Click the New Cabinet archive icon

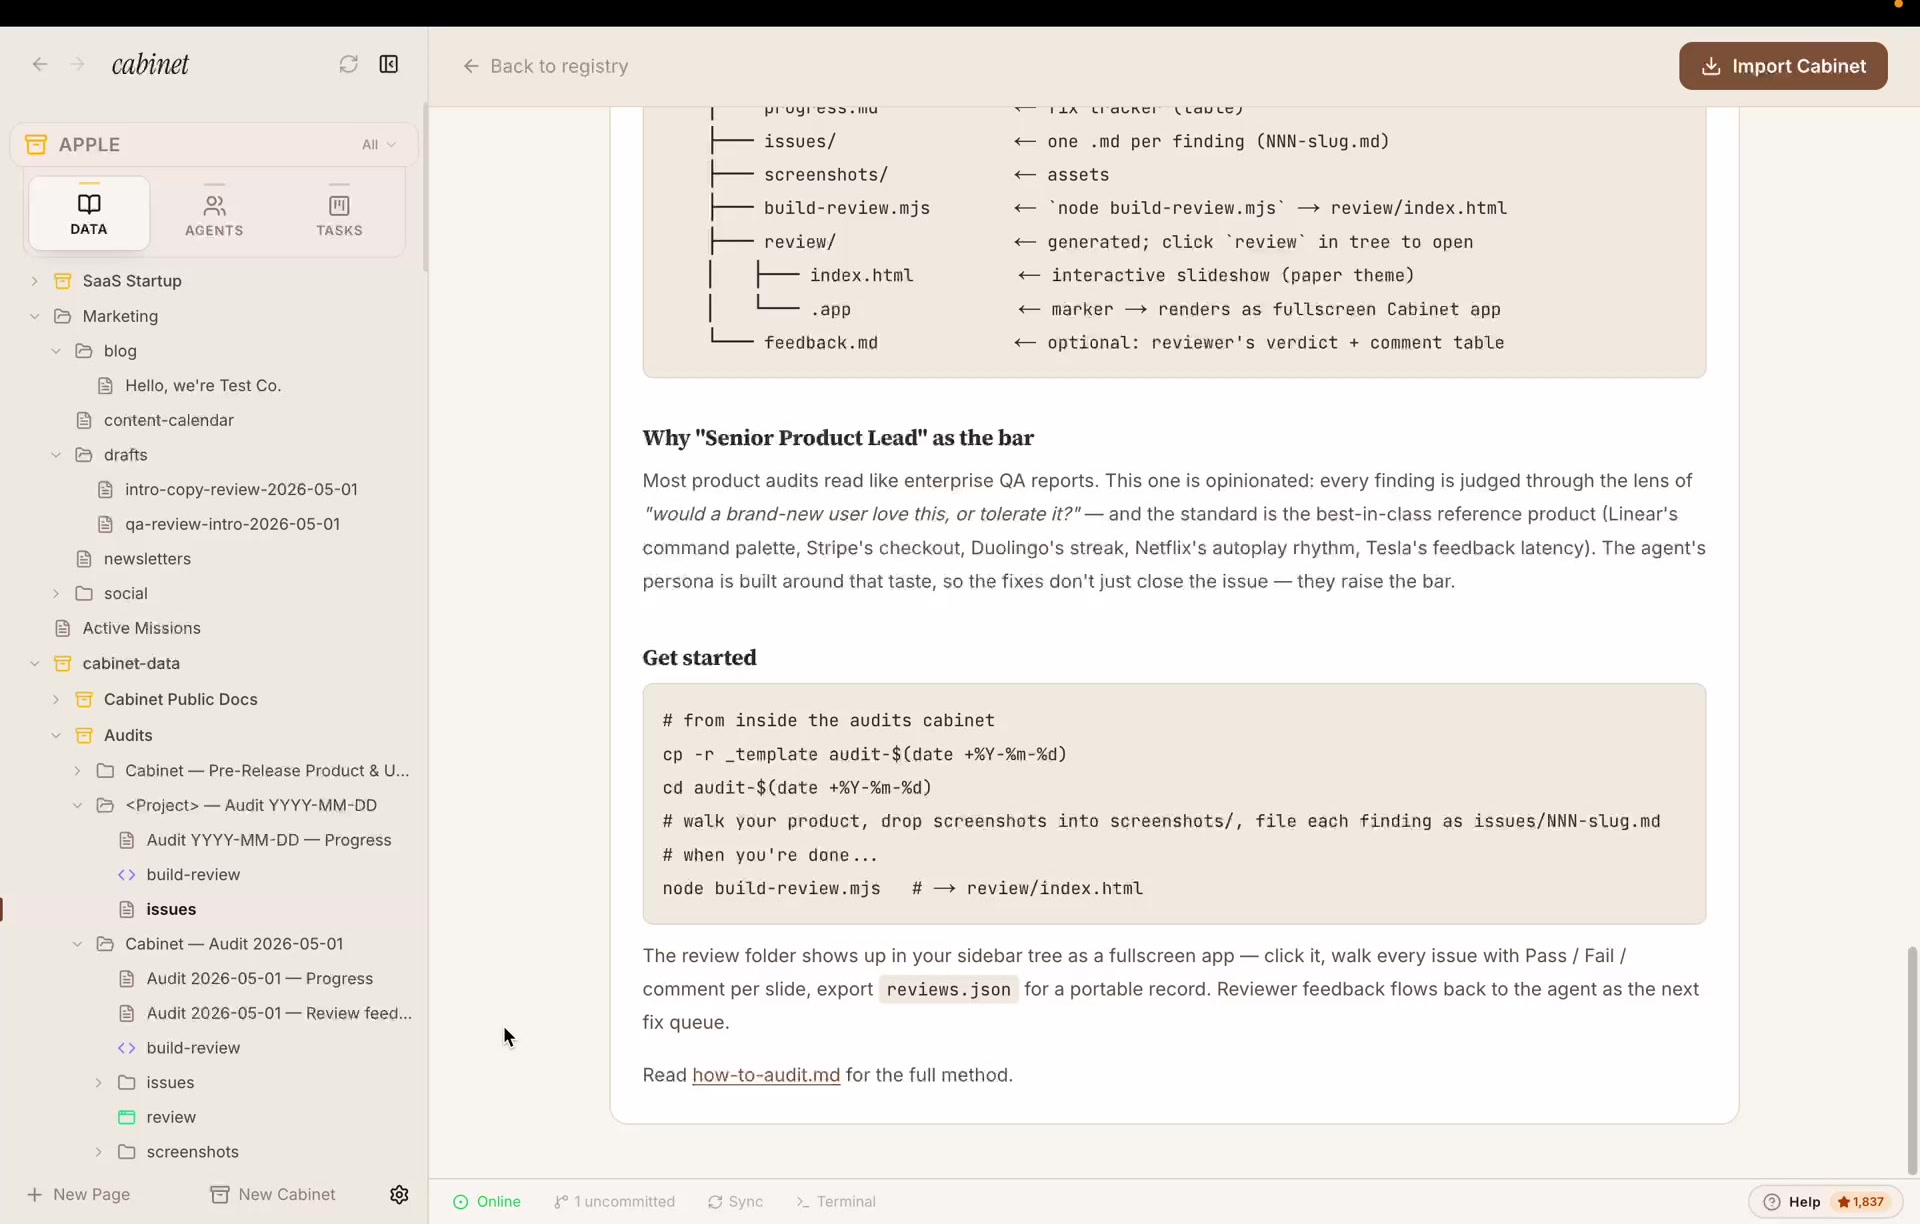pos(220,1194)
